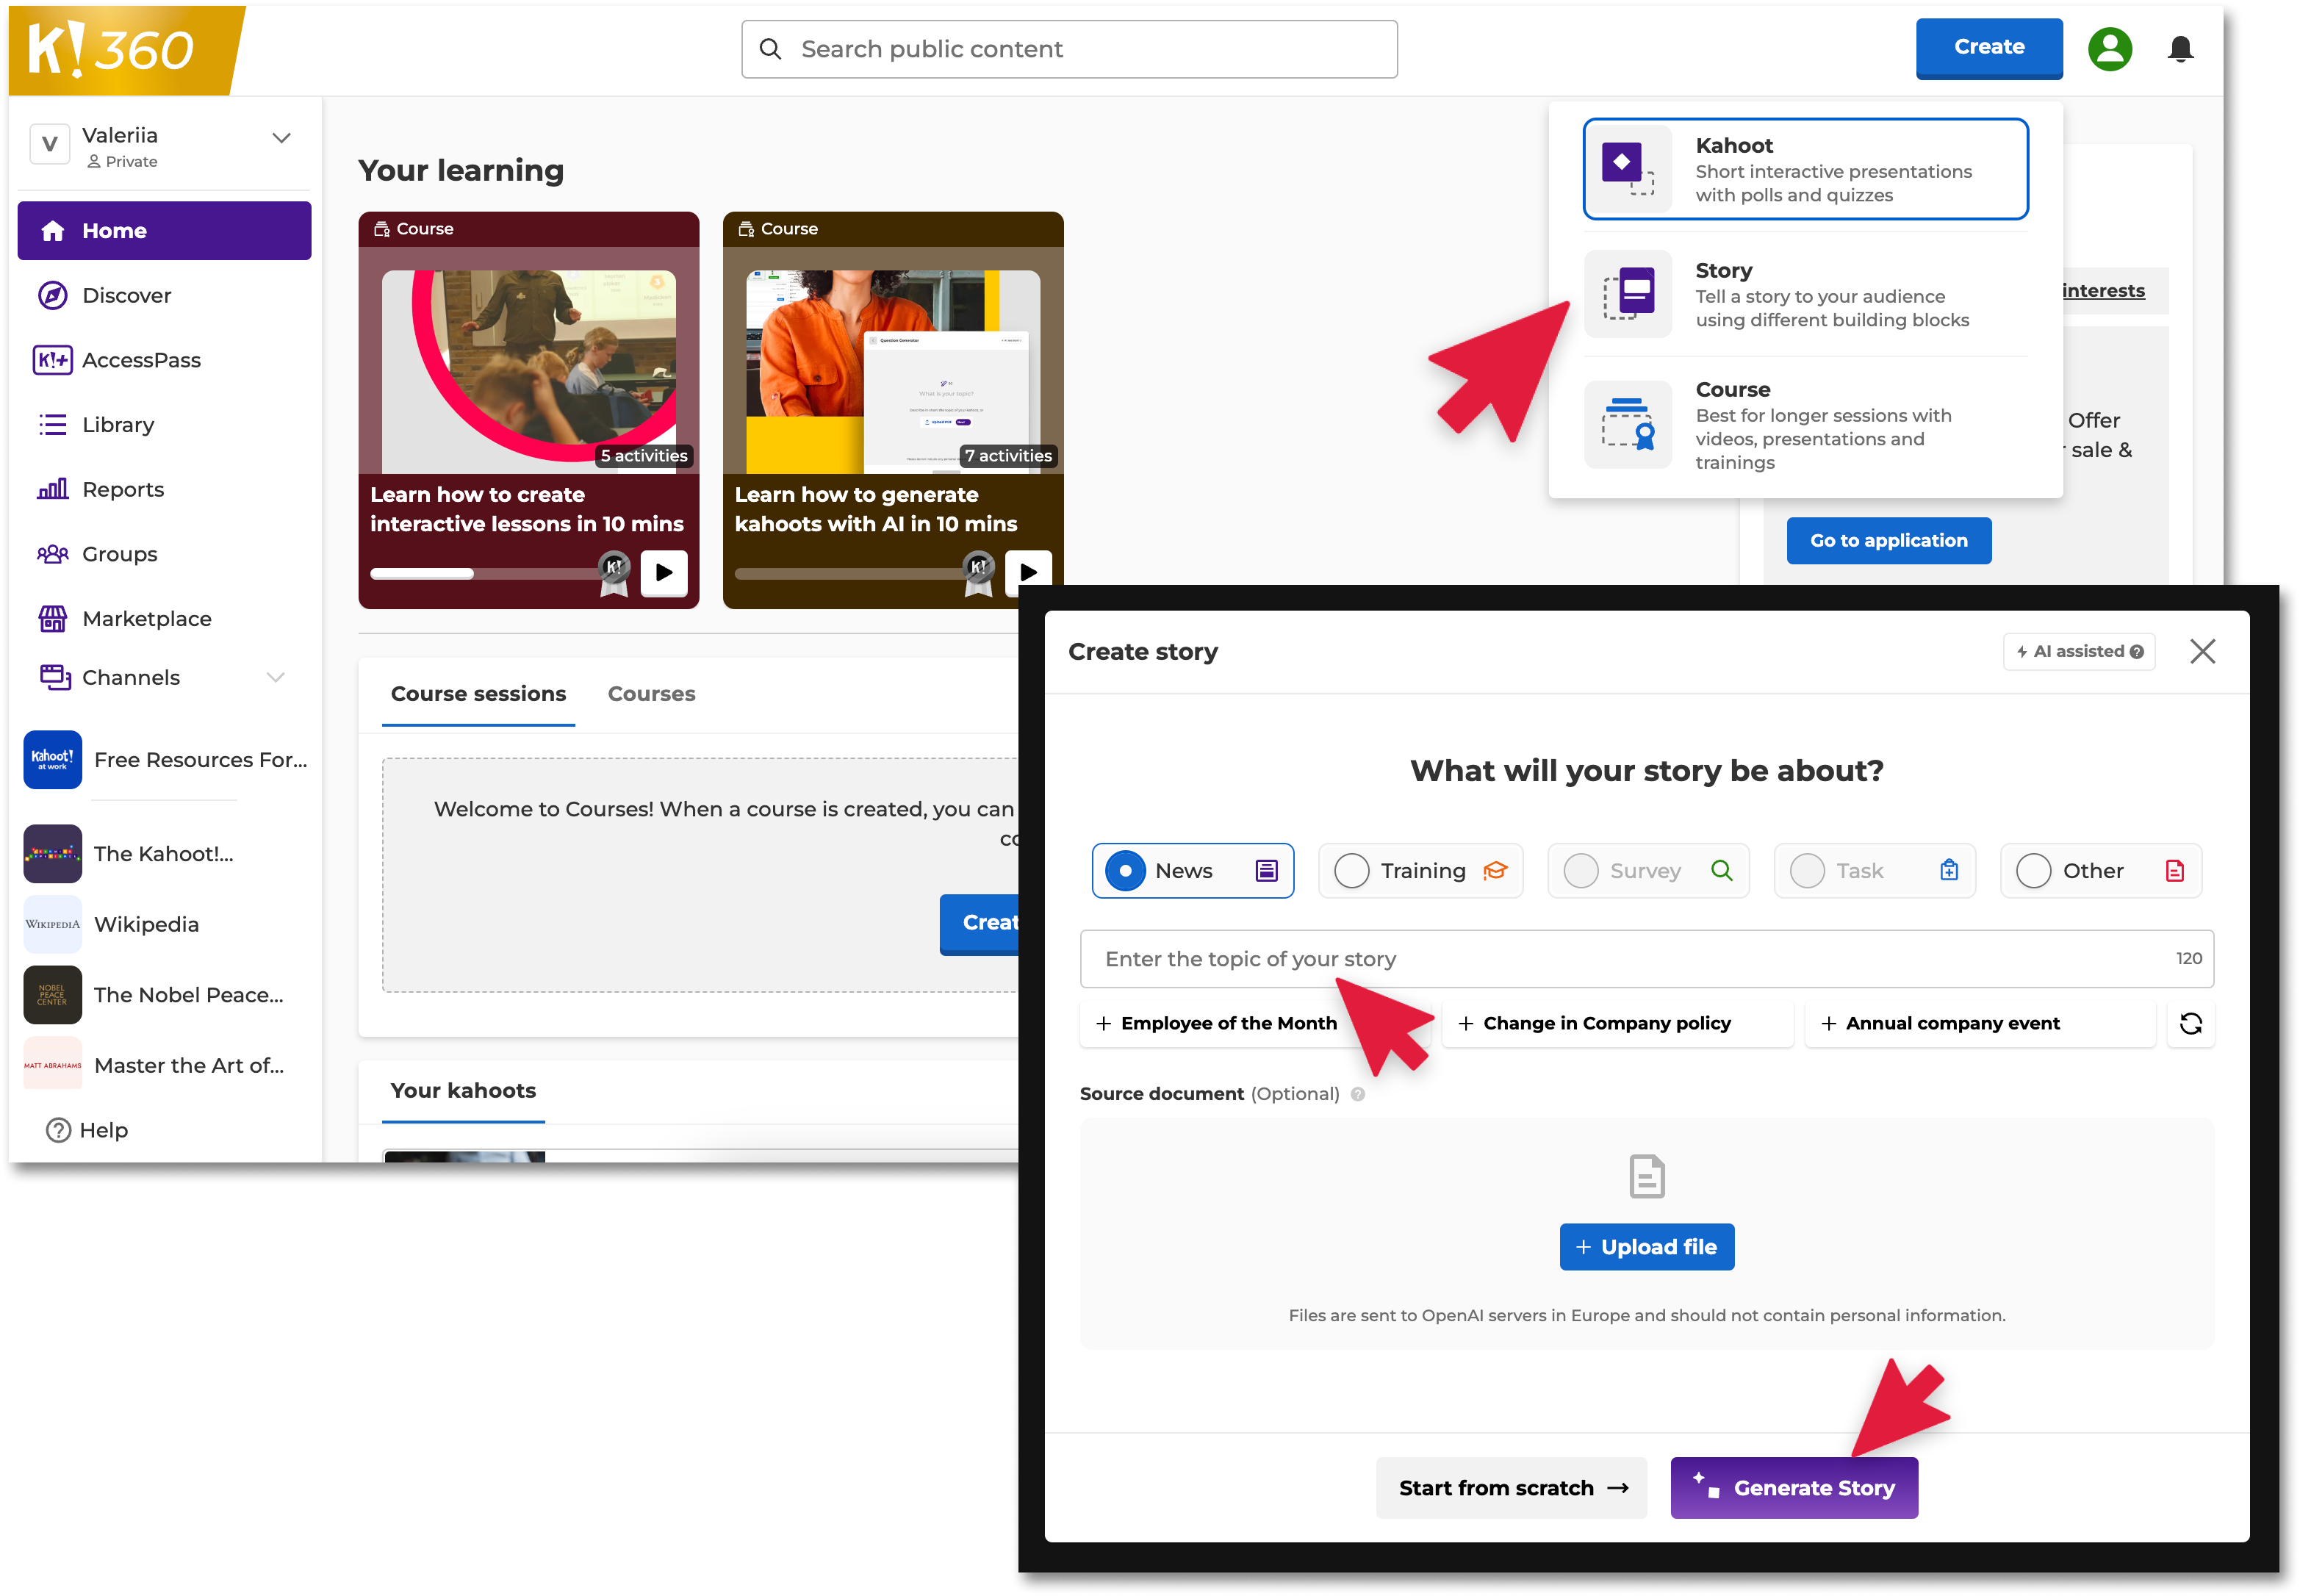Click the help icon beside Source document

[1357, 1094]
